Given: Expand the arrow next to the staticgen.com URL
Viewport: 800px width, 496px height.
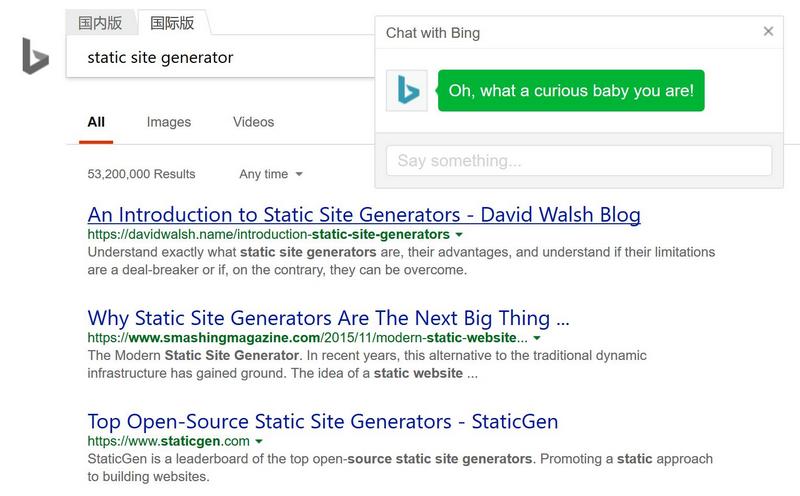Looking at the screenshot, I should [259, 441].
